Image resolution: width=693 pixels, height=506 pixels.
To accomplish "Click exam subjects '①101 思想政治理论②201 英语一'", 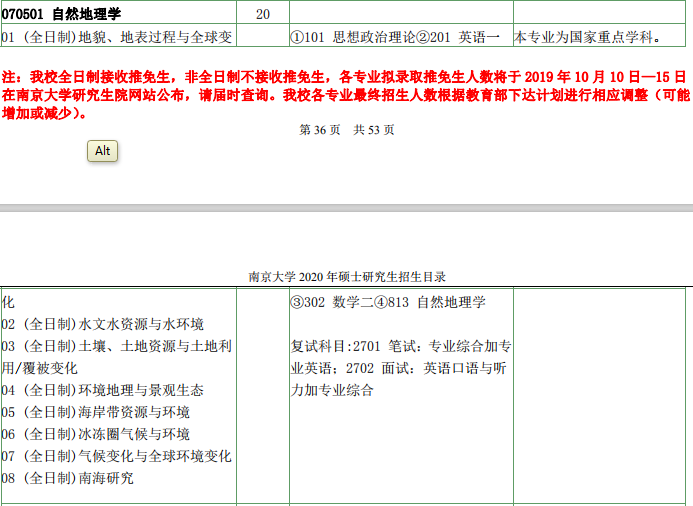I will pos(395,37).
